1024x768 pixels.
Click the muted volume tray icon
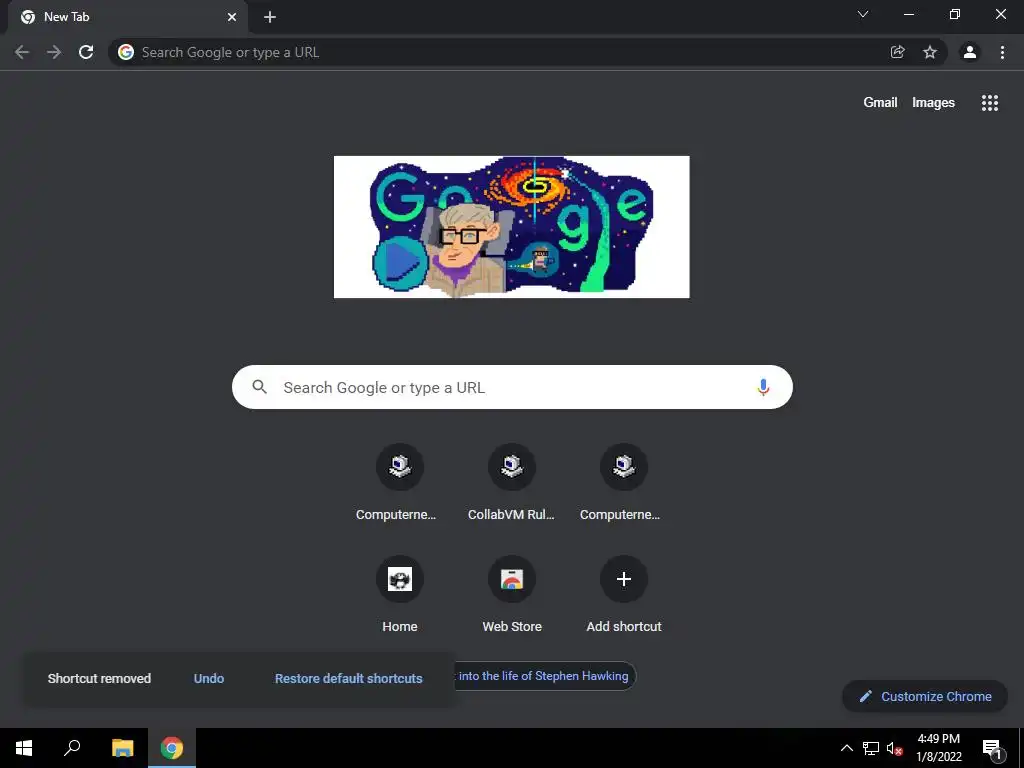(x=894, y=748)
